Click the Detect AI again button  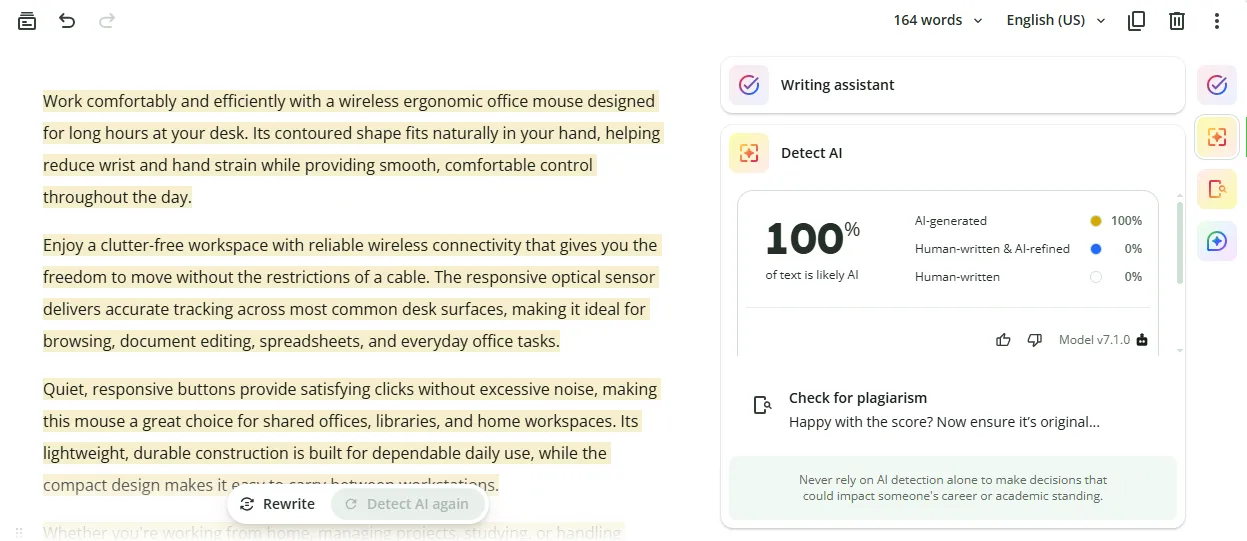pos(406,504)
